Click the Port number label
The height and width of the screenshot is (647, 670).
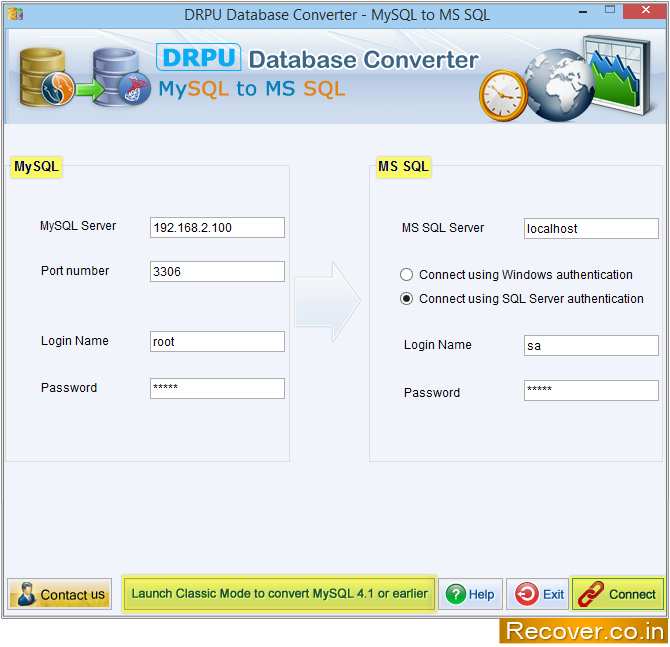coord(75,271)
